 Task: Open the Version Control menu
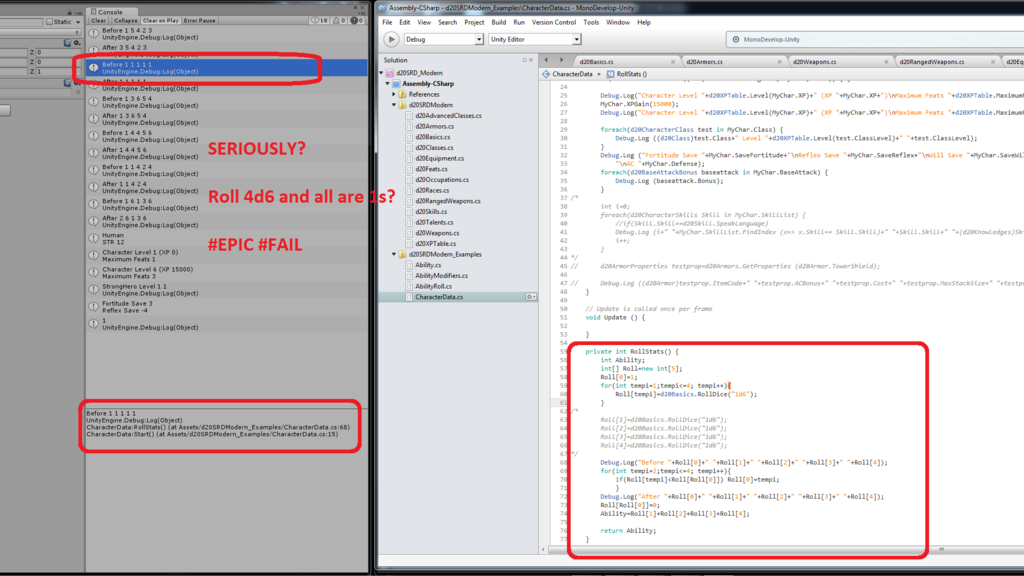click(554, 23)
